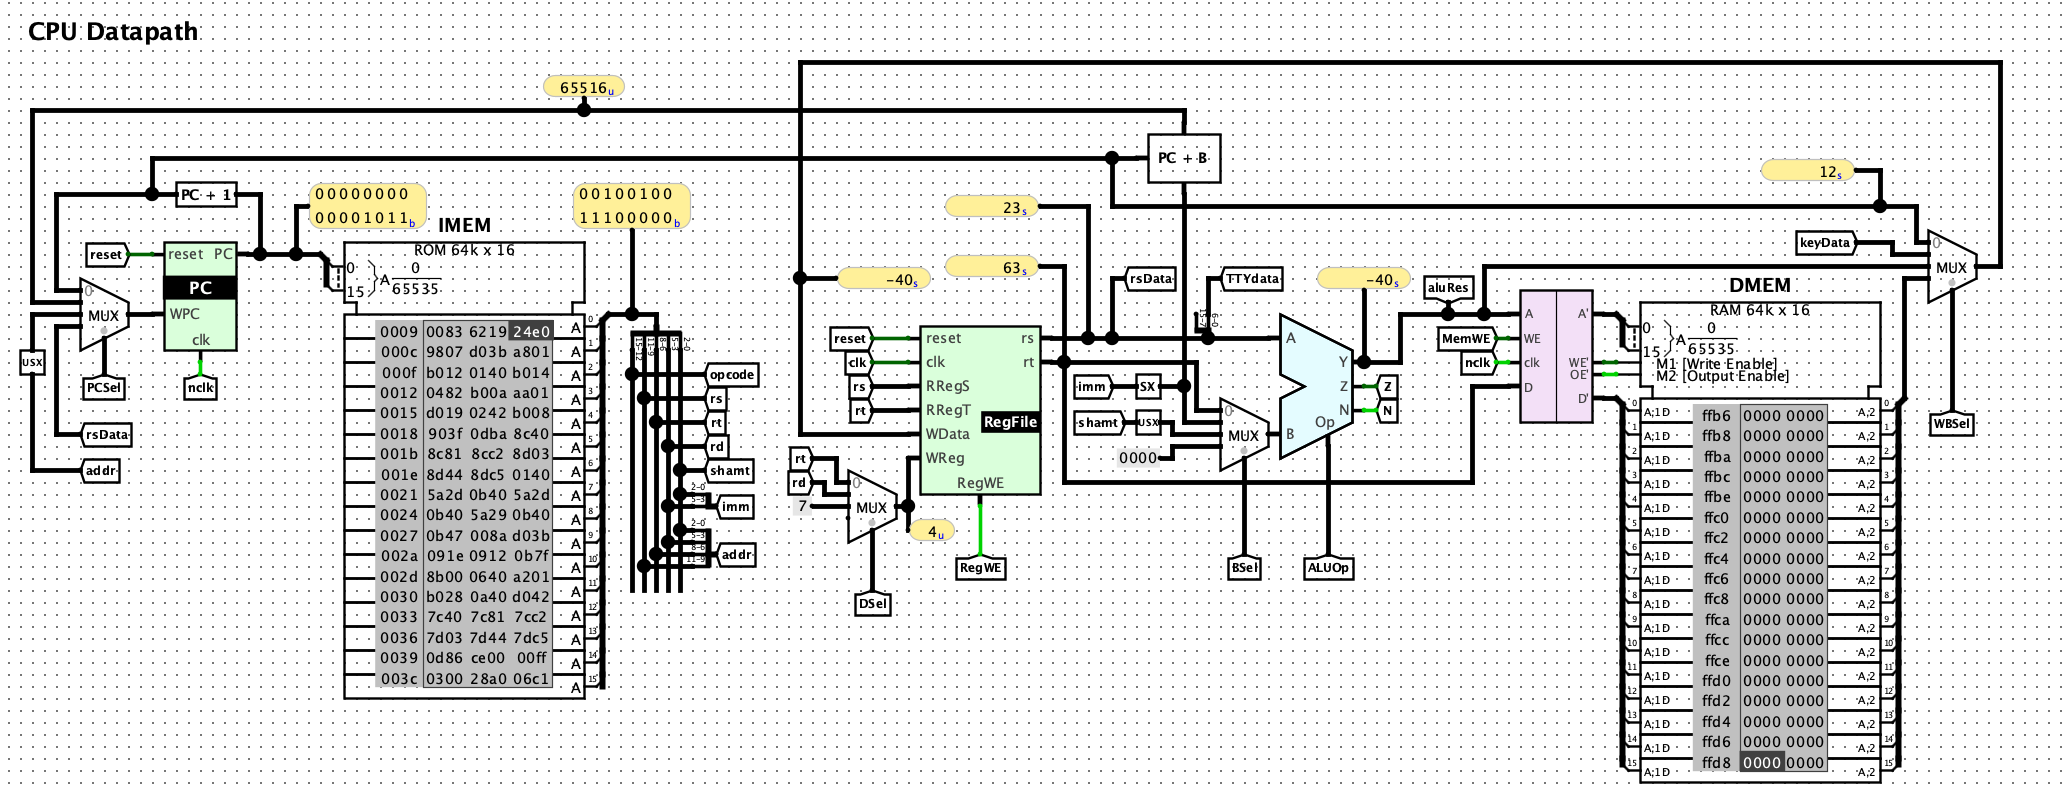Click the PCSel input pin
Image resolution: width=2064 pixels, height=790 pixels.
[x=104, y=388]
